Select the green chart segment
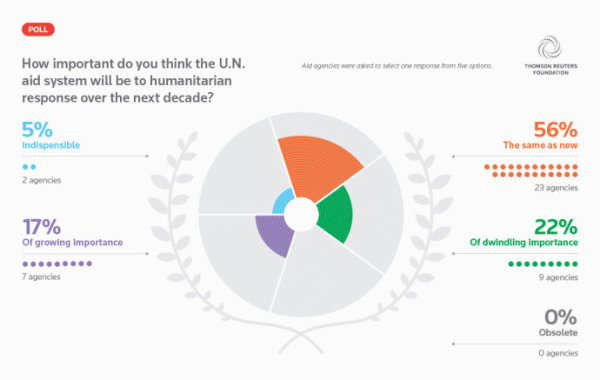This screenshot has height=380, width=600. [x=336, y=214]
